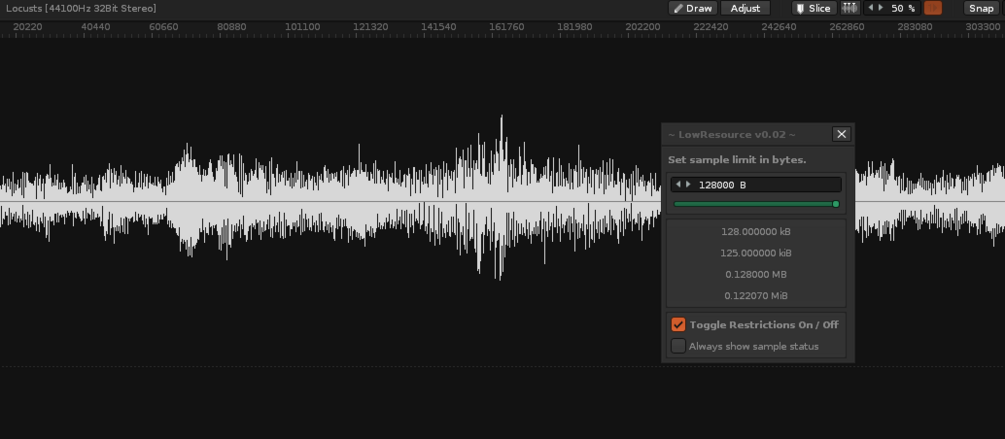The image size is (1005, 439).
Task: Increase slice sensitivity with right arrow
Action: pos(880,8)
